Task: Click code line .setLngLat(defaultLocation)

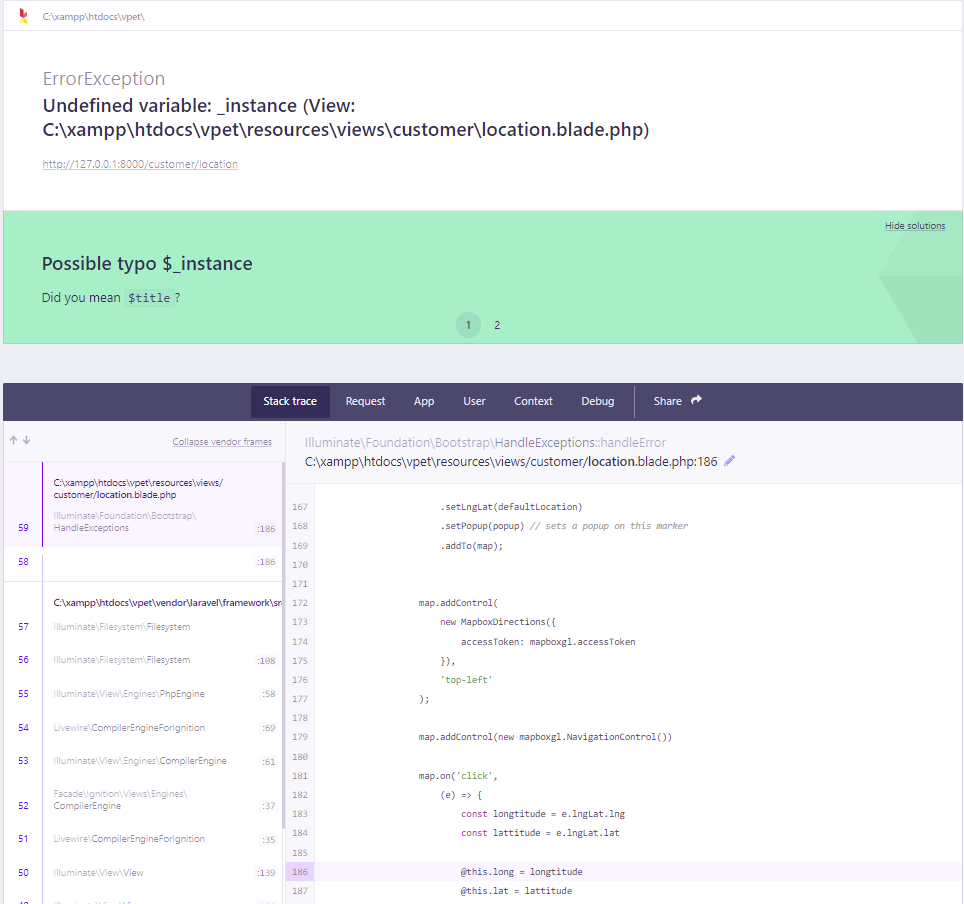Action: click(x=511, y=507)
